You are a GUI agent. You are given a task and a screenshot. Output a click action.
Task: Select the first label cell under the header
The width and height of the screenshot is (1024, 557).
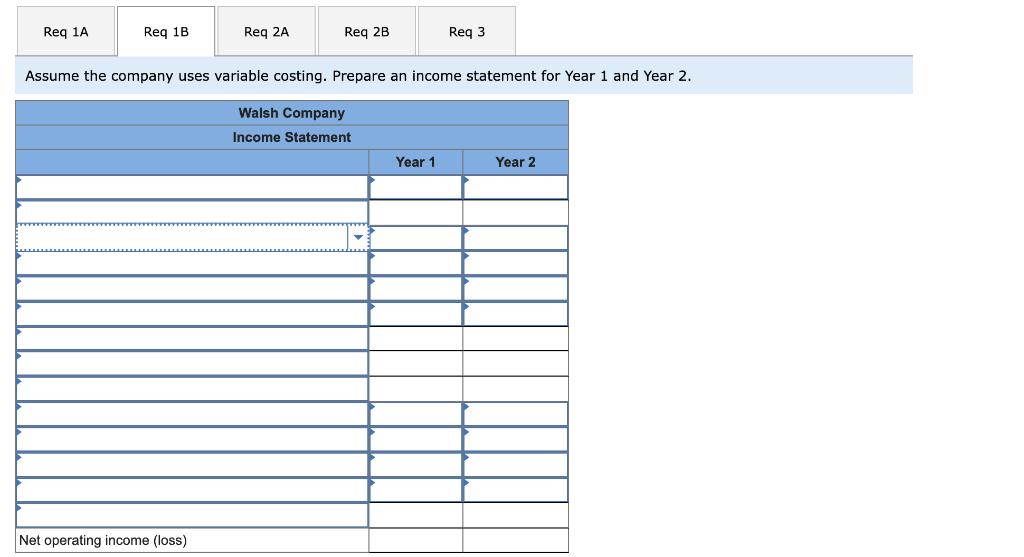(x=192, y=187)
